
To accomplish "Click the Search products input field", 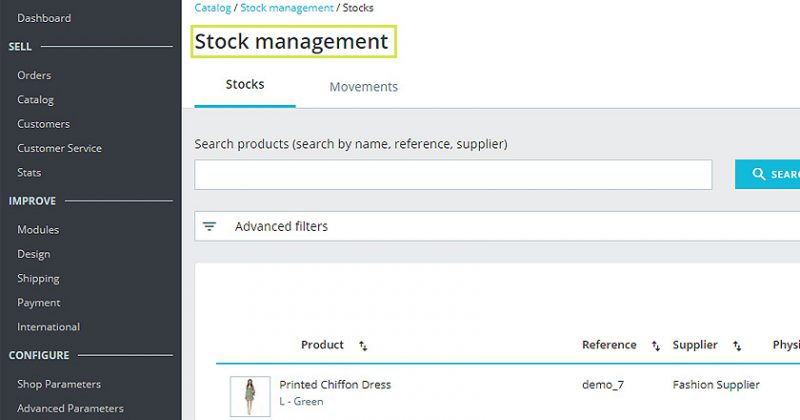I will (453, 175).
